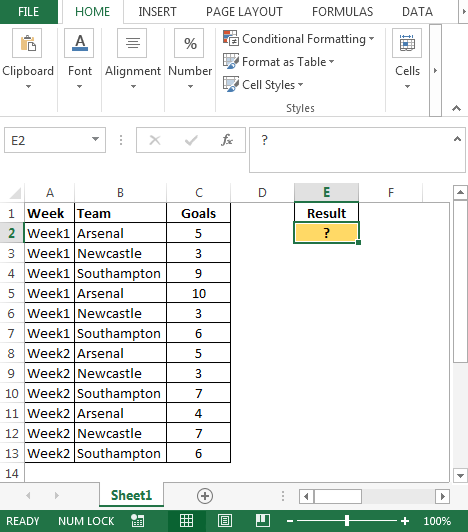Click the Insert Function fx icon
Image resolution: width=468 pixels, height=532 pixels.
(227, 140)
